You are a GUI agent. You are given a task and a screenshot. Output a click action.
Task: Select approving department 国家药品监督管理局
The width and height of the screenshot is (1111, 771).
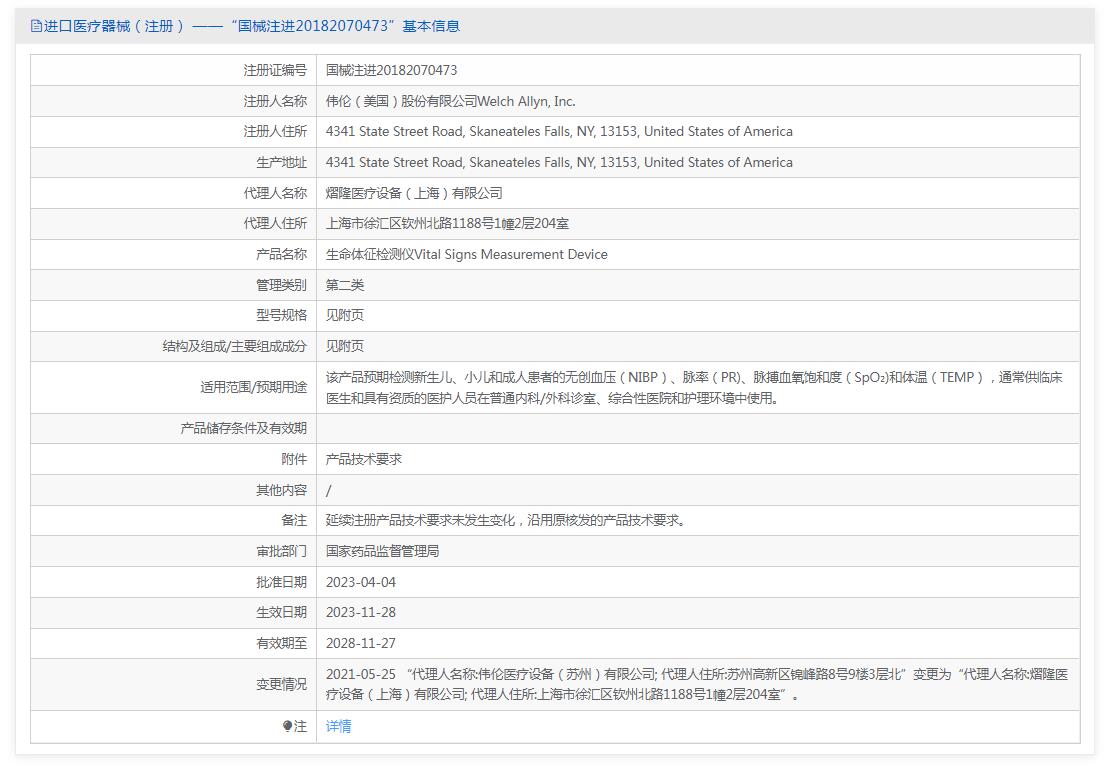383,551
